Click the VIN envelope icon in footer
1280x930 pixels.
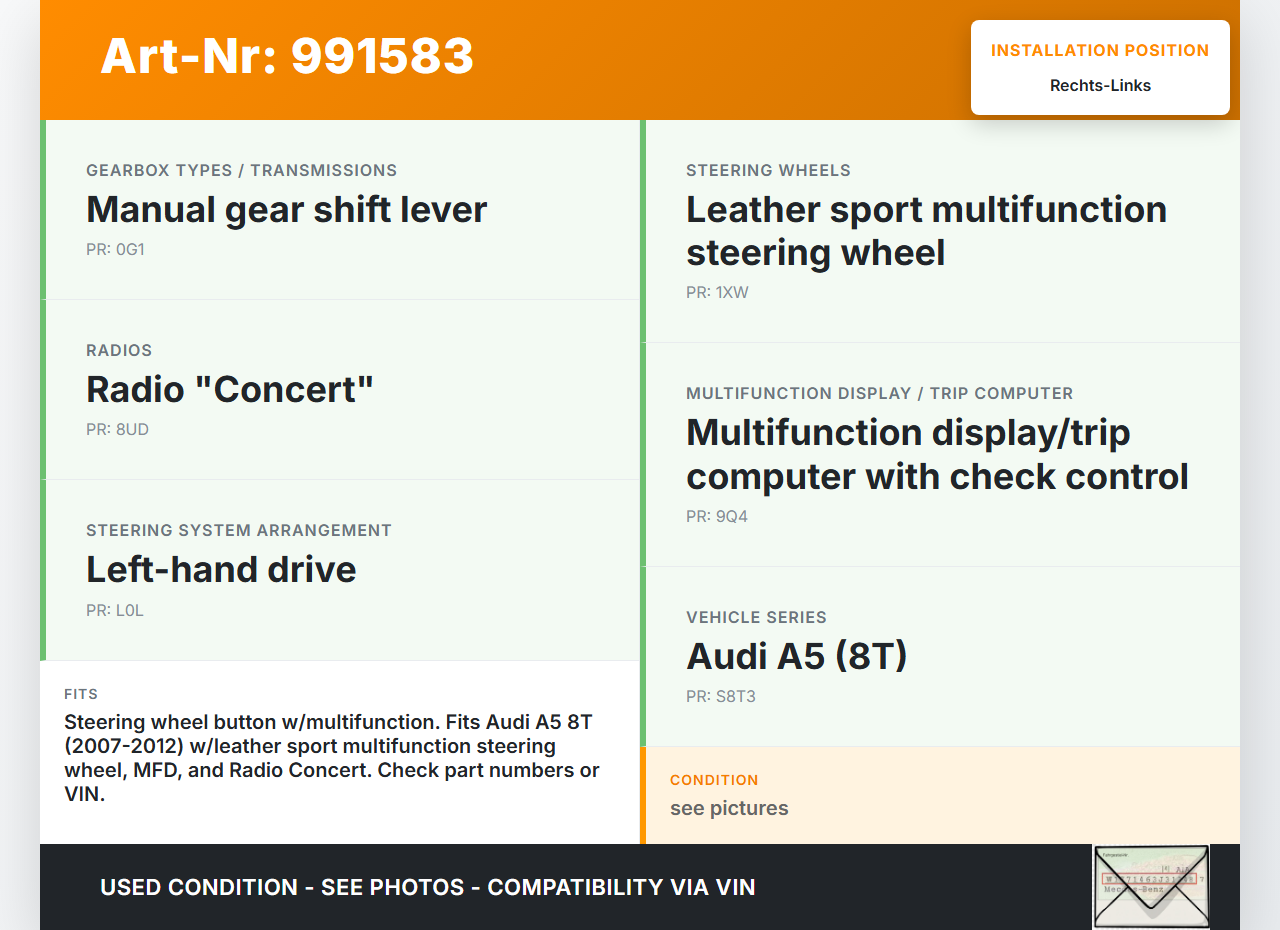pyautogui.click(x=1151, y=886)
